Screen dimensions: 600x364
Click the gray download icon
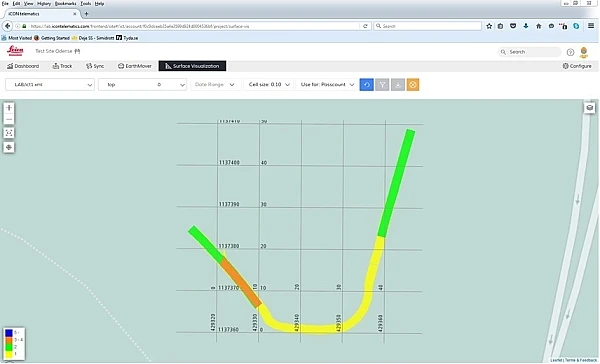click(x=398, y=85)
